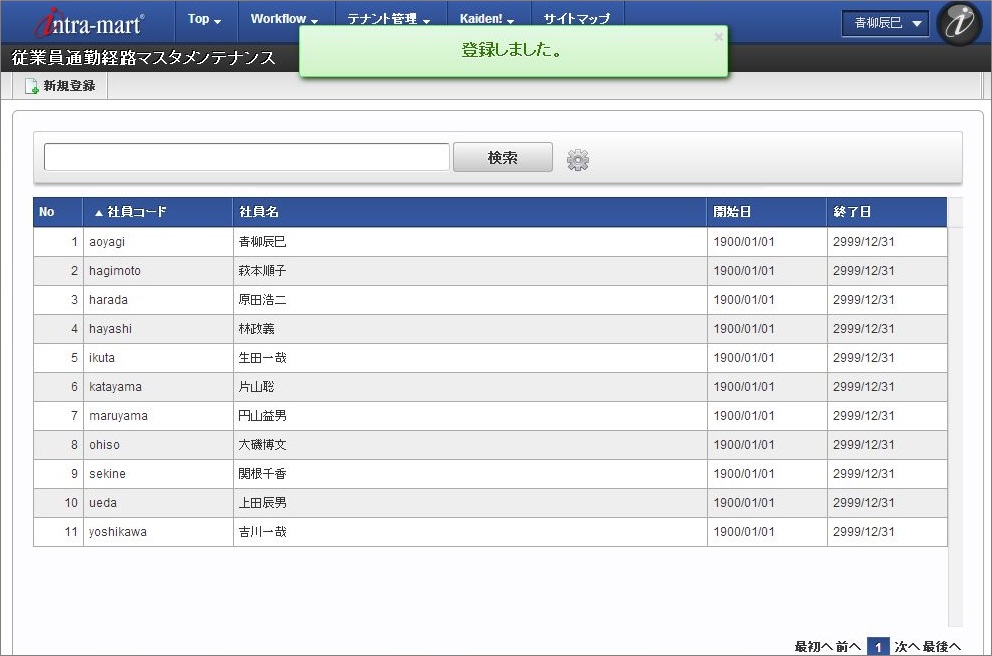Click the katayama employee code
The image size is (992, 656).
pos(158,387)
